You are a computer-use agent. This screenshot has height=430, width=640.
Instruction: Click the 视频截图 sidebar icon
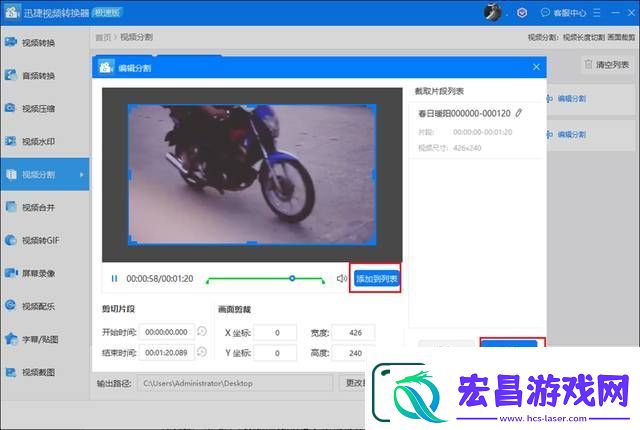click(x=11, y=372)
